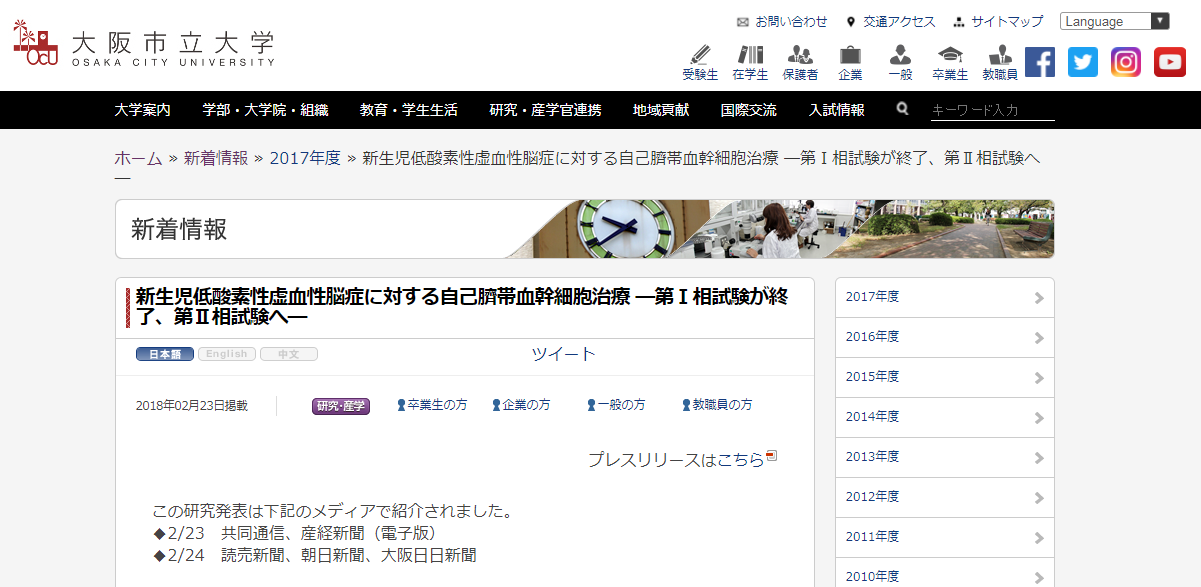
Task: Open the Facebook icon link
Action: 1040,62
